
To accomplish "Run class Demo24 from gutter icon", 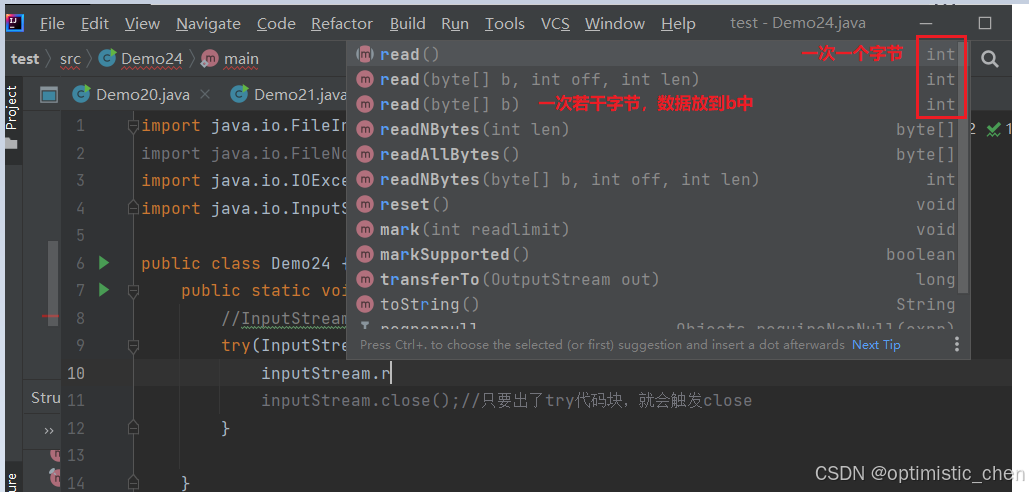I will click(x=104, y=263).
